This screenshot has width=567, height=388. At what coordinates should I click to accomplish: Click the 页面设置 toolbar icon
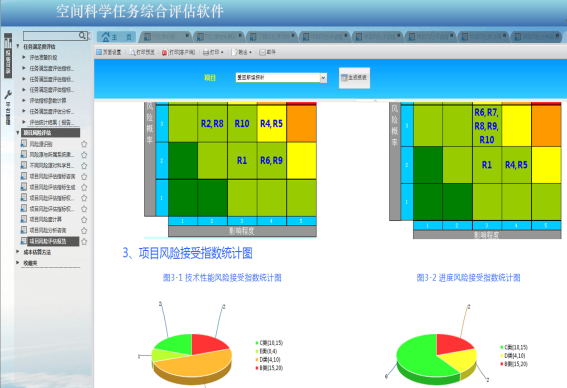coord(99,52)
